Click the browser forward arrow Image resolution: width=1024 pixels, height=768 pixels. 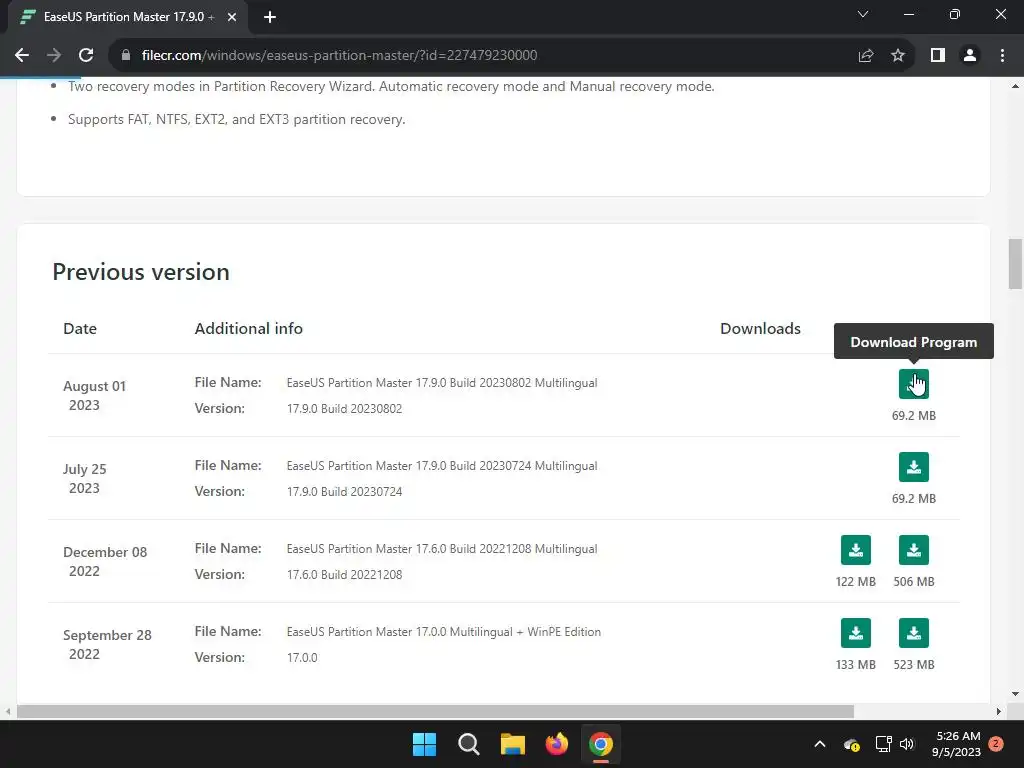point(54,56)
